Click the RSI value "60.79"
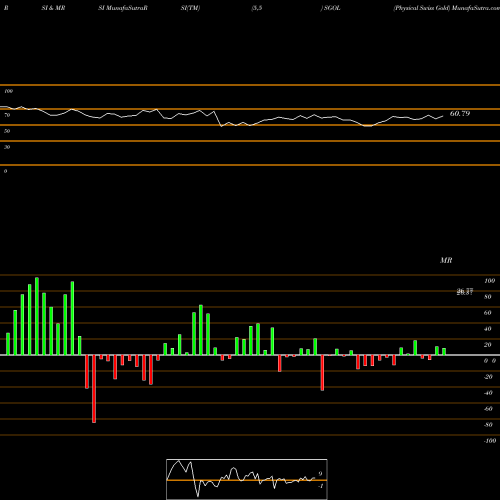The height and width of the screenshot is (500, 500). (460, 114)
